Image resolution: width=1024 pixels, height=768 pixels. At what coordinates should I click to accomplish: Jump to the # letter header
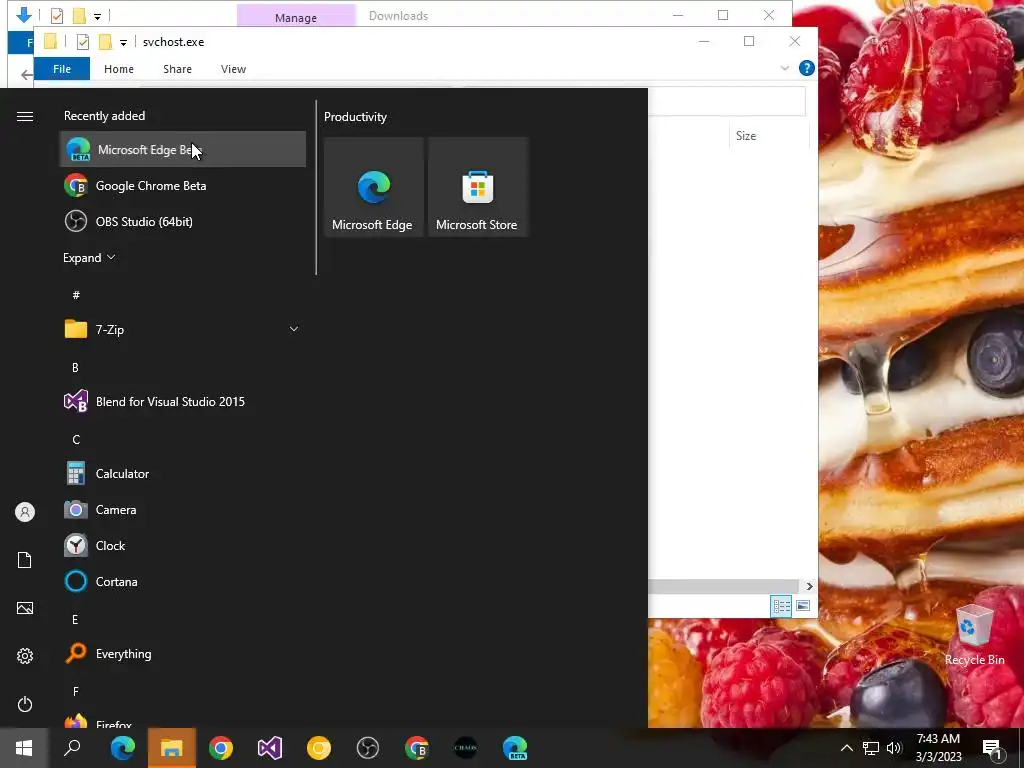[76, 295]
